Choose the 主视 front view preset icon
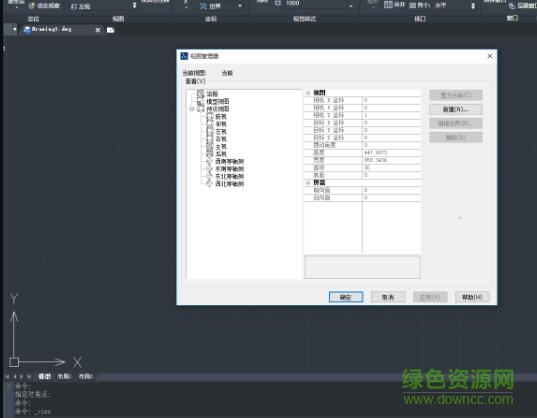 210,147
